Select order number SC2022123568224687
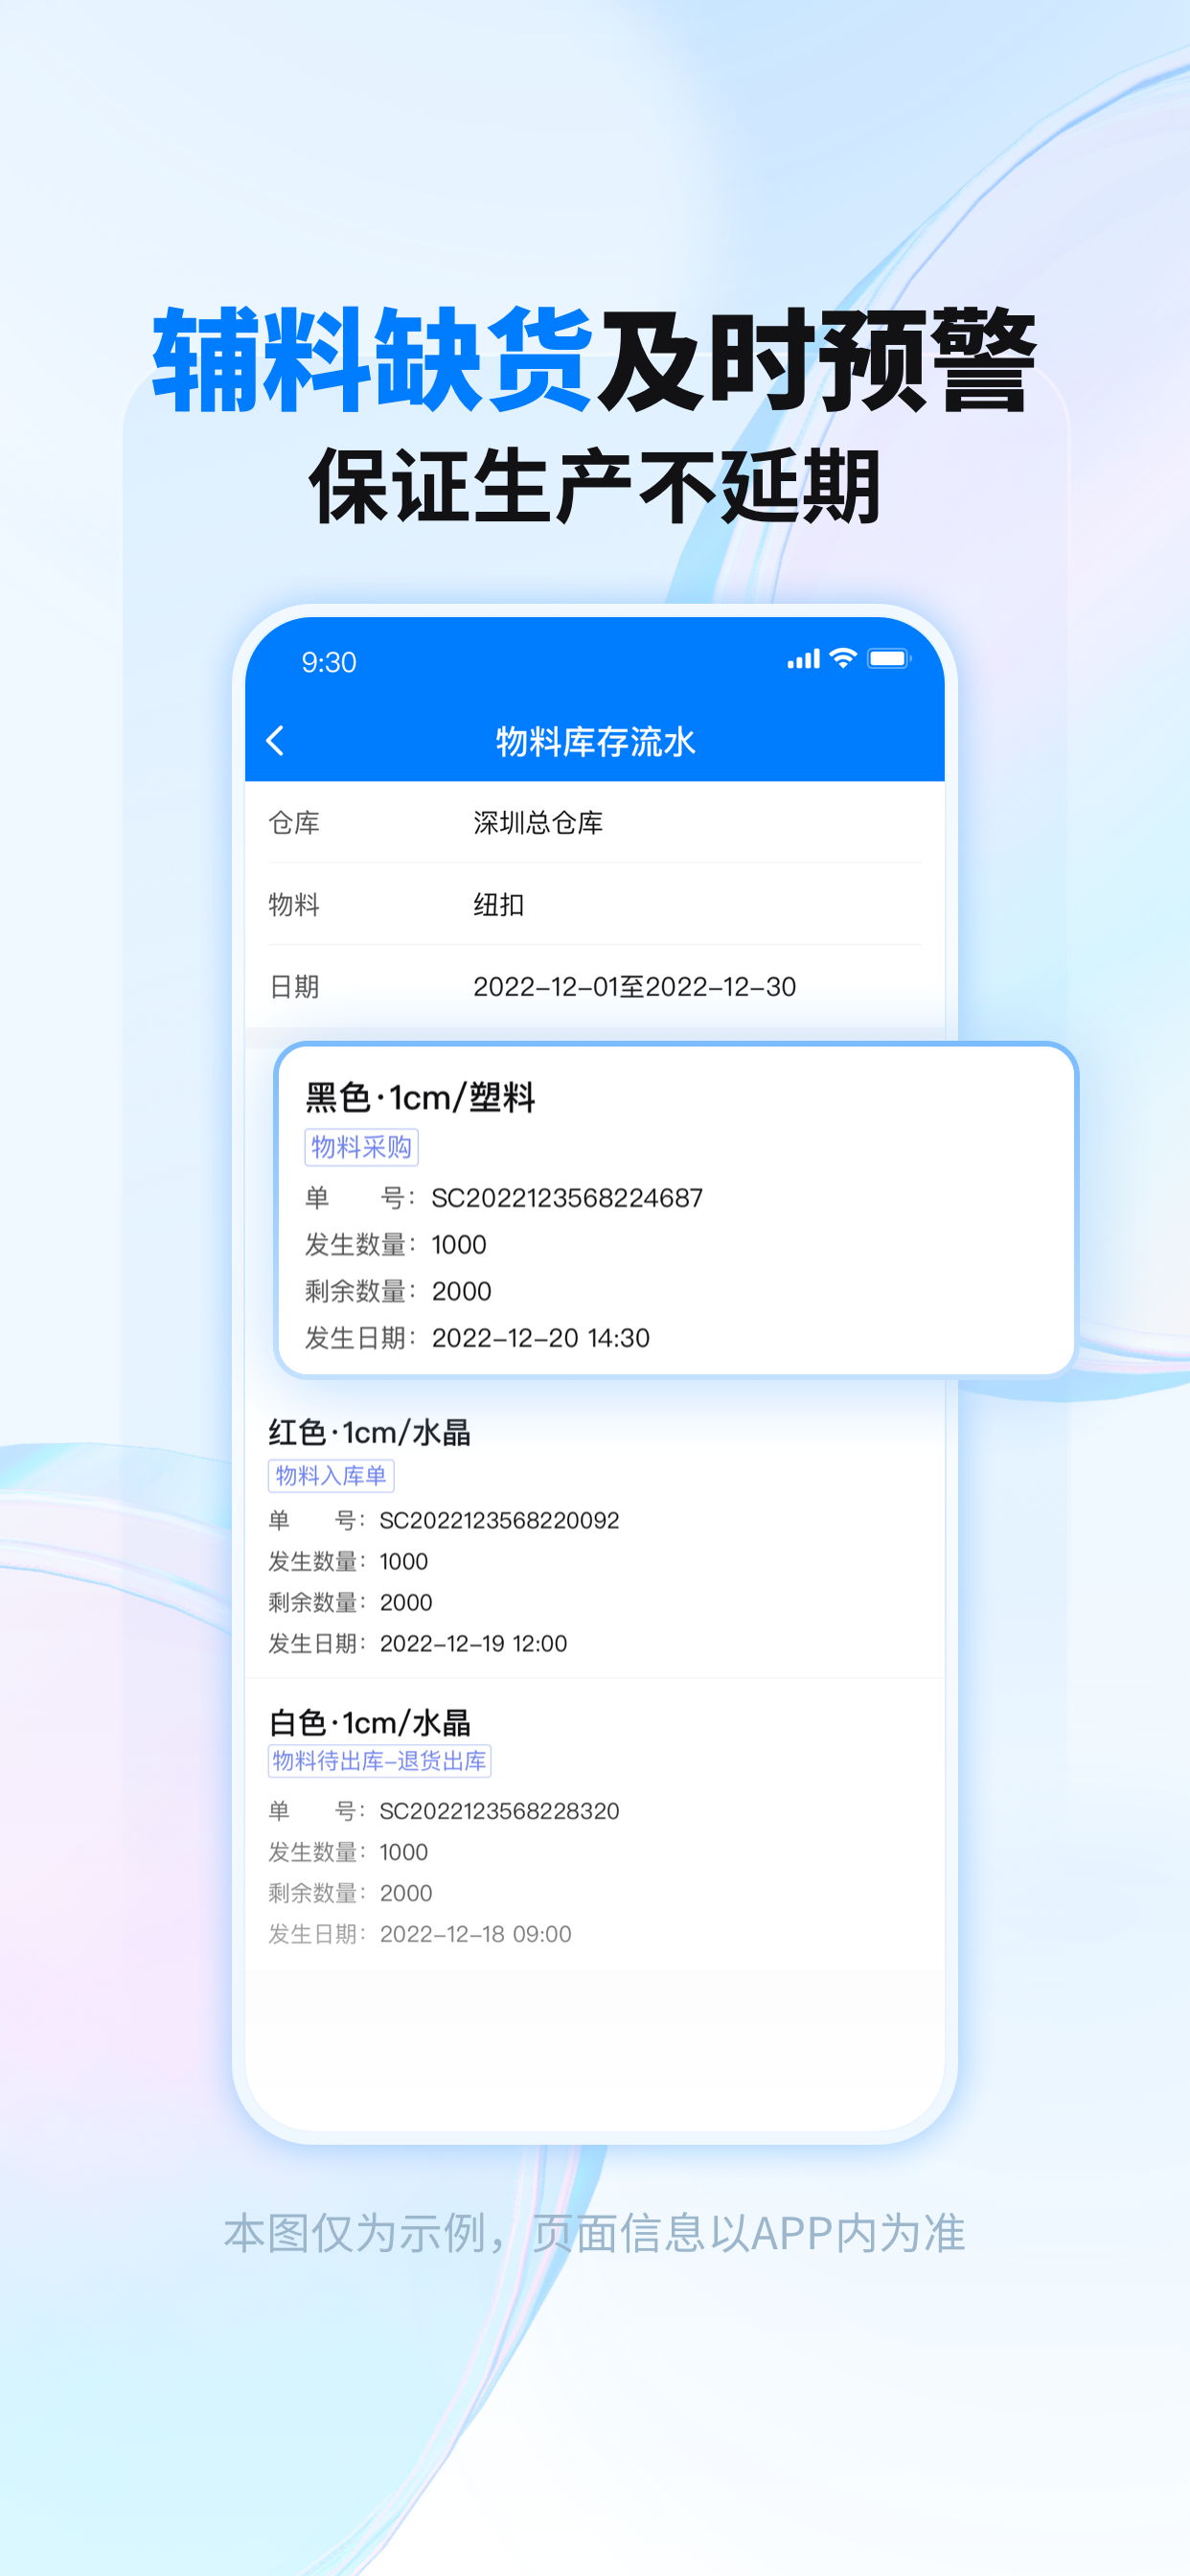 567,1198
